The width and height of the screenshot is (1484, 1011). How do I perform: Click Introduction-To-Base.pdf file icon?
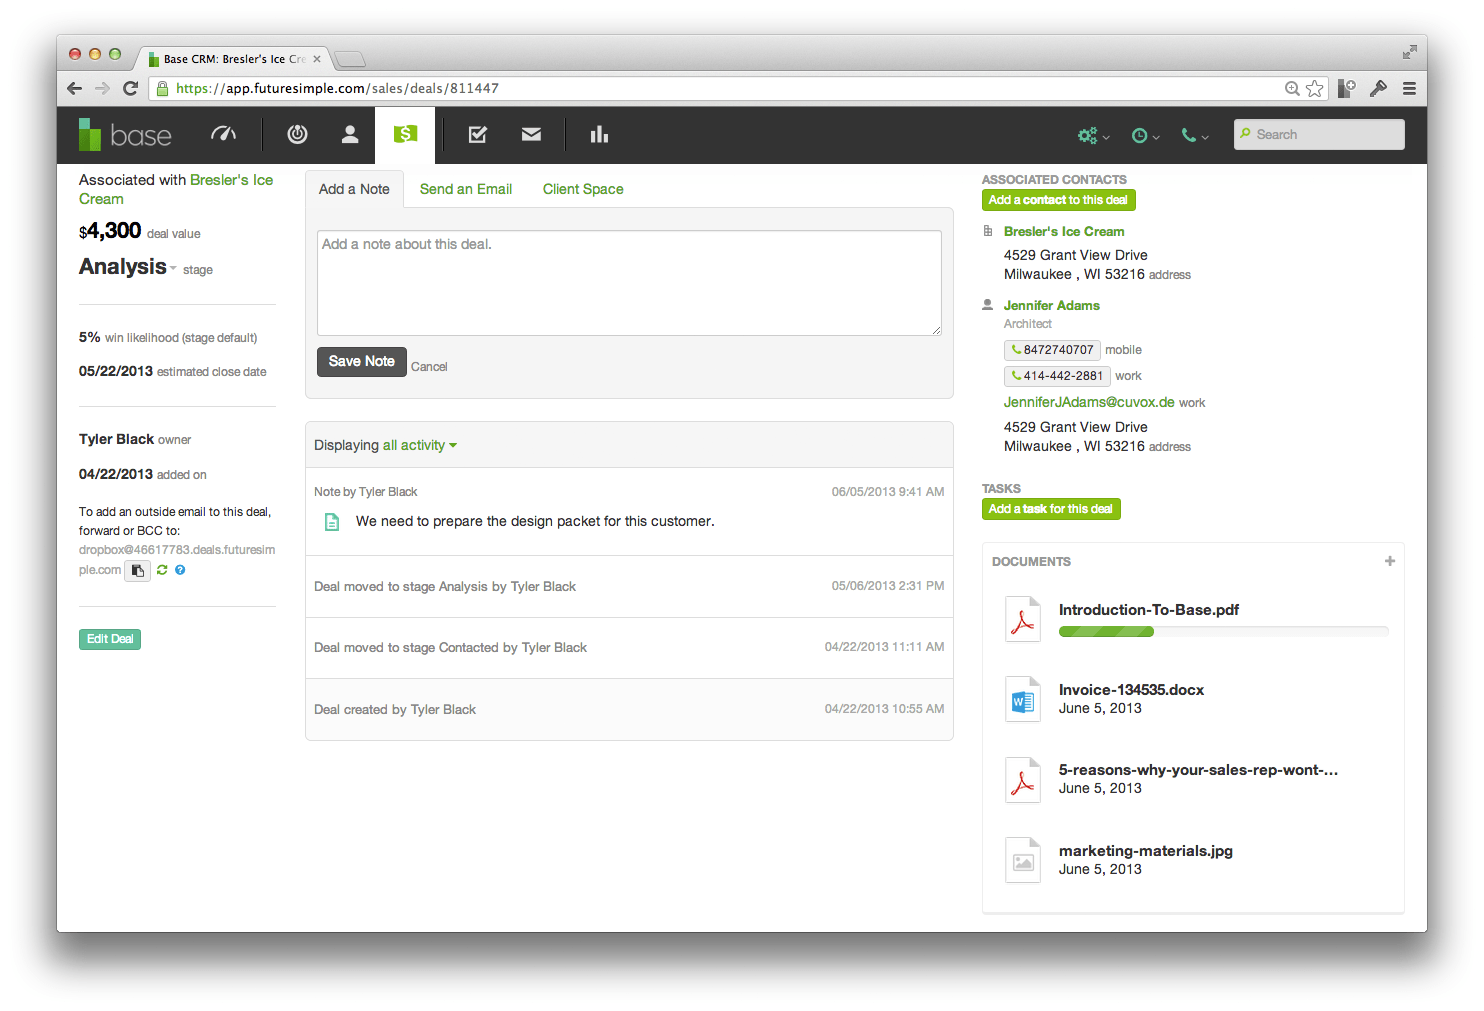click(x=1023, y=619)
